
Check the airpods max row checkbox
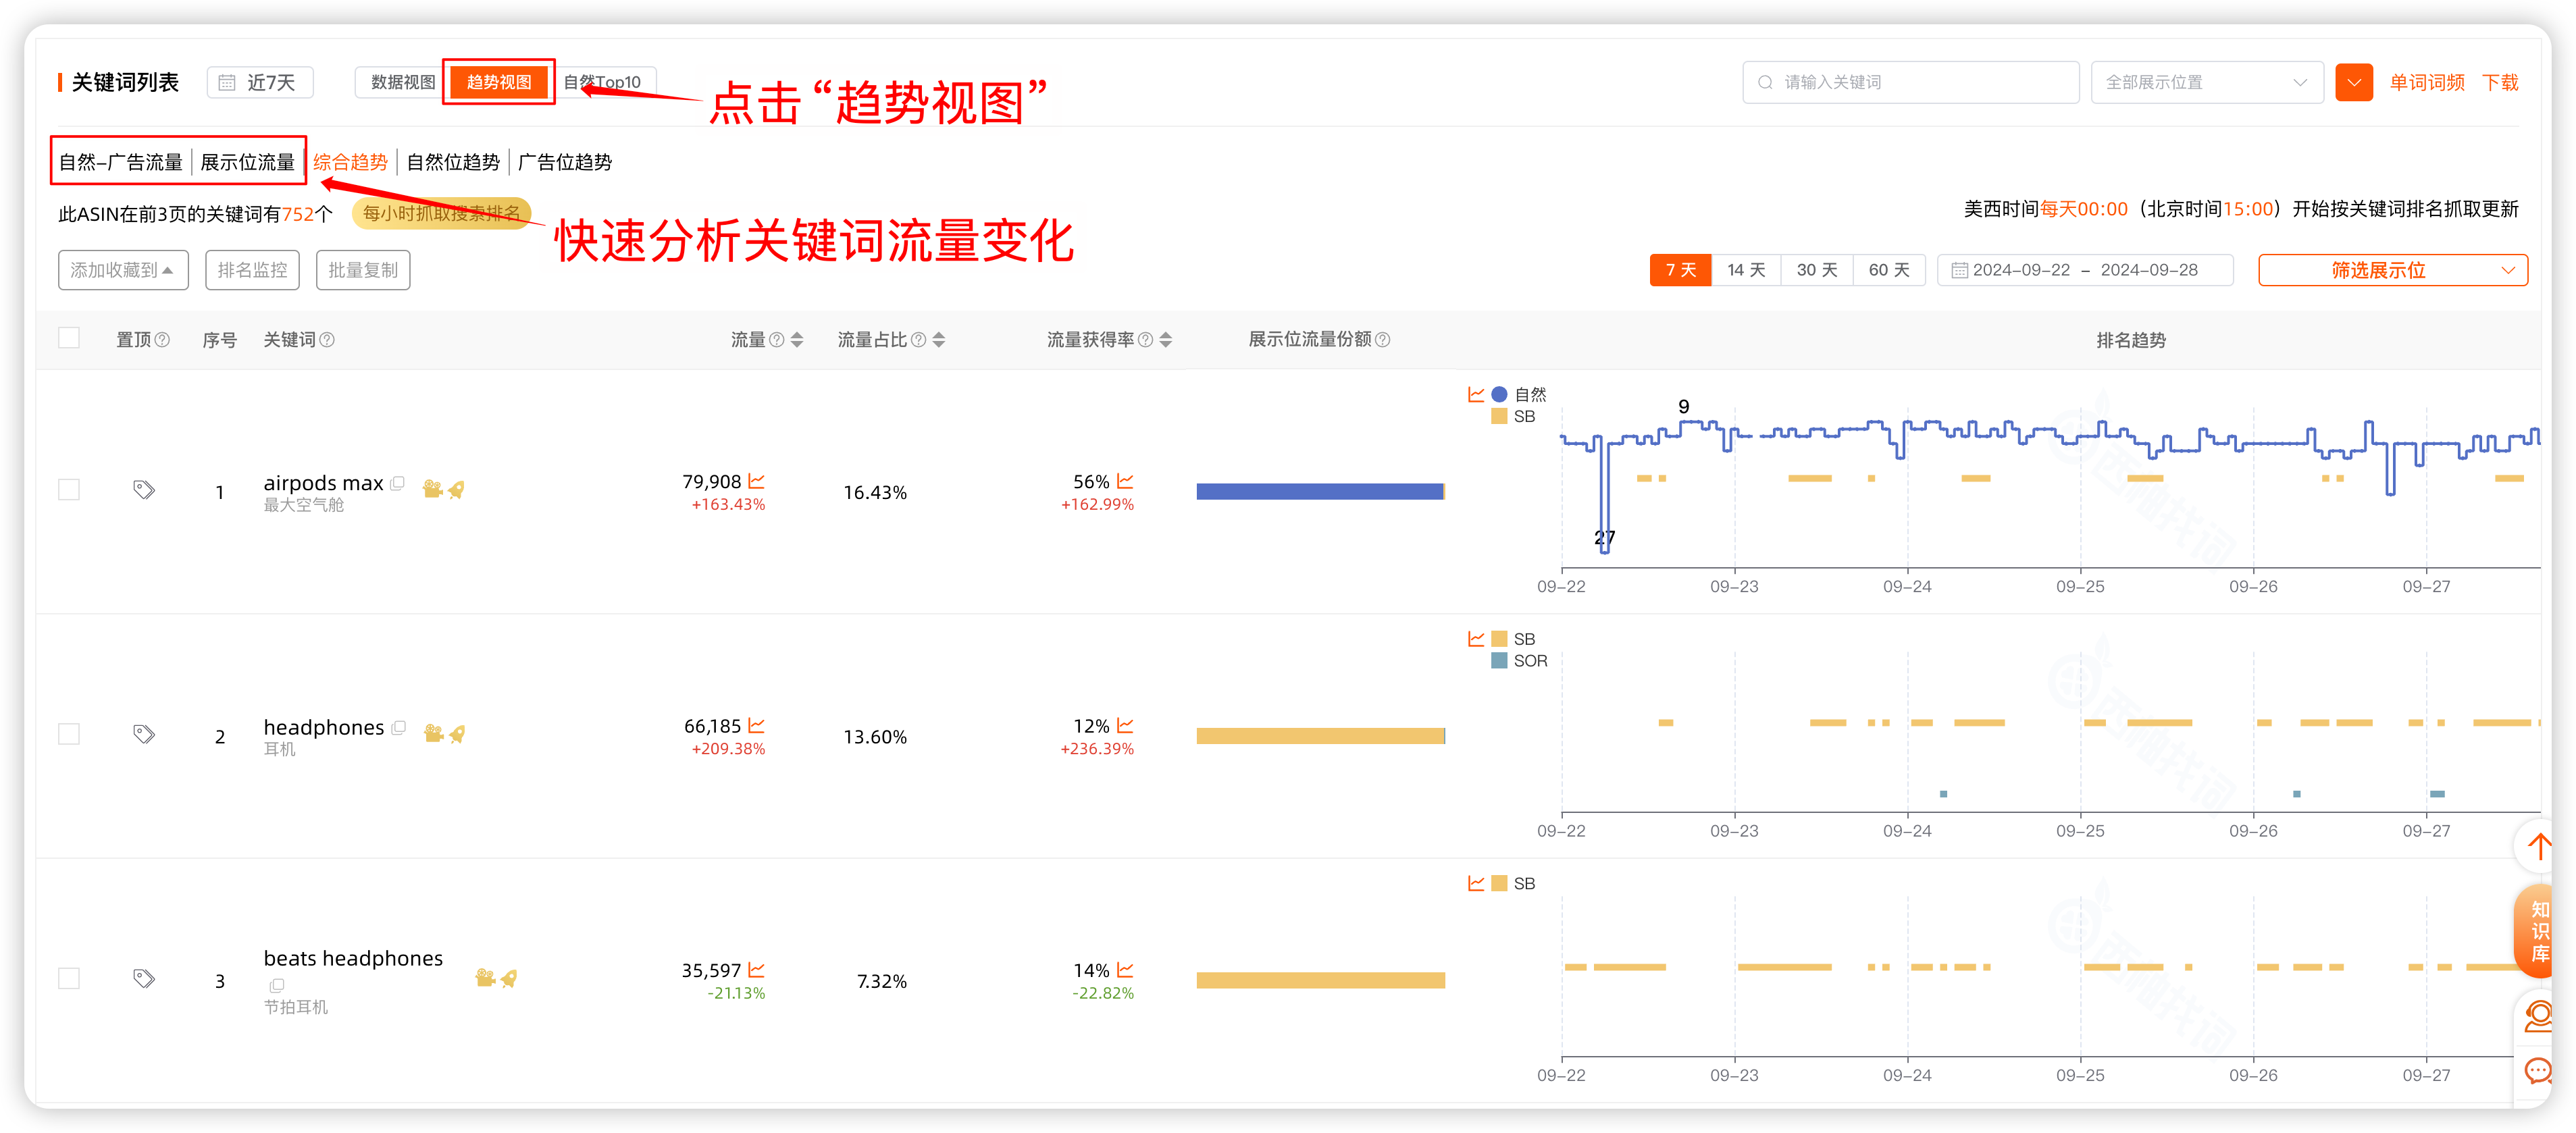[x=69, y=490]
